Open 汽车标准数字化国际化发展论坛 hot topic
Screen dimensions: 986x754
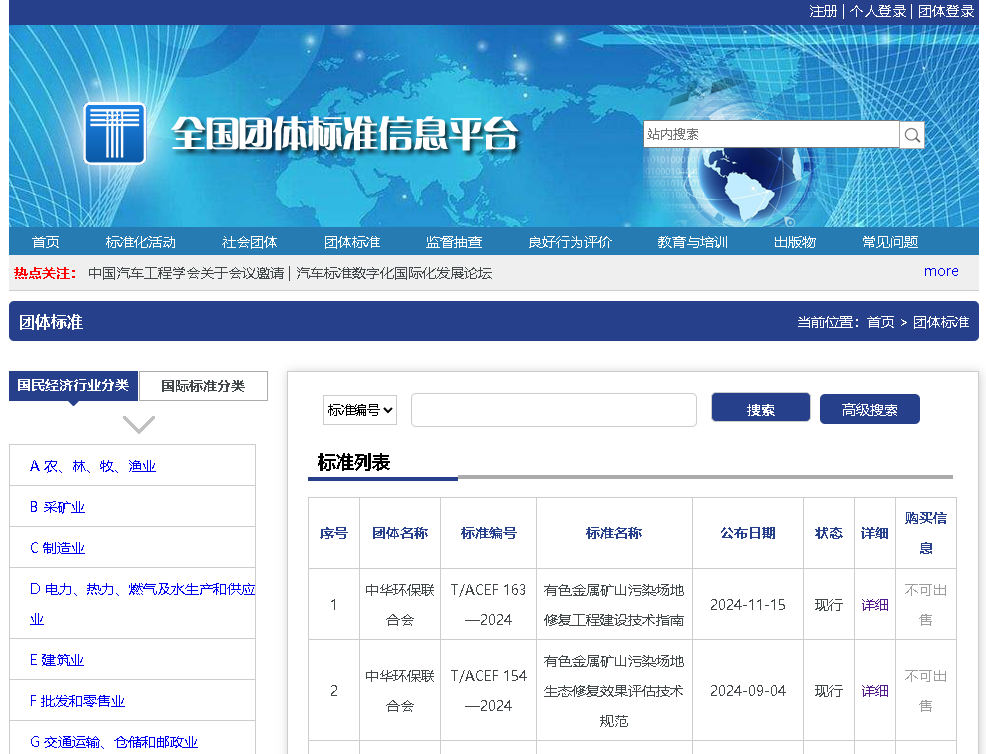click(394, 273)
